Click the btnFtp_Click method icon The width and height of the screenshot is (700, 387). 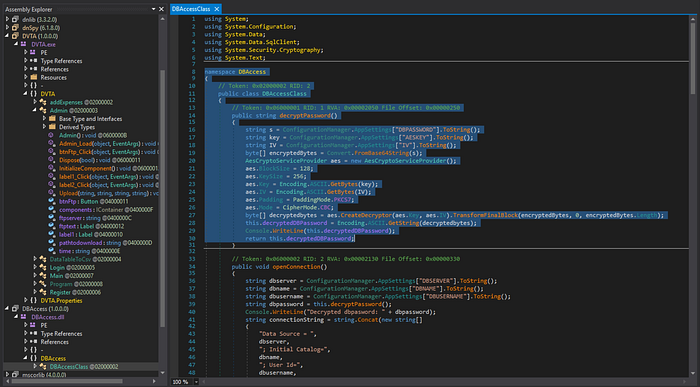pos(51,152)
